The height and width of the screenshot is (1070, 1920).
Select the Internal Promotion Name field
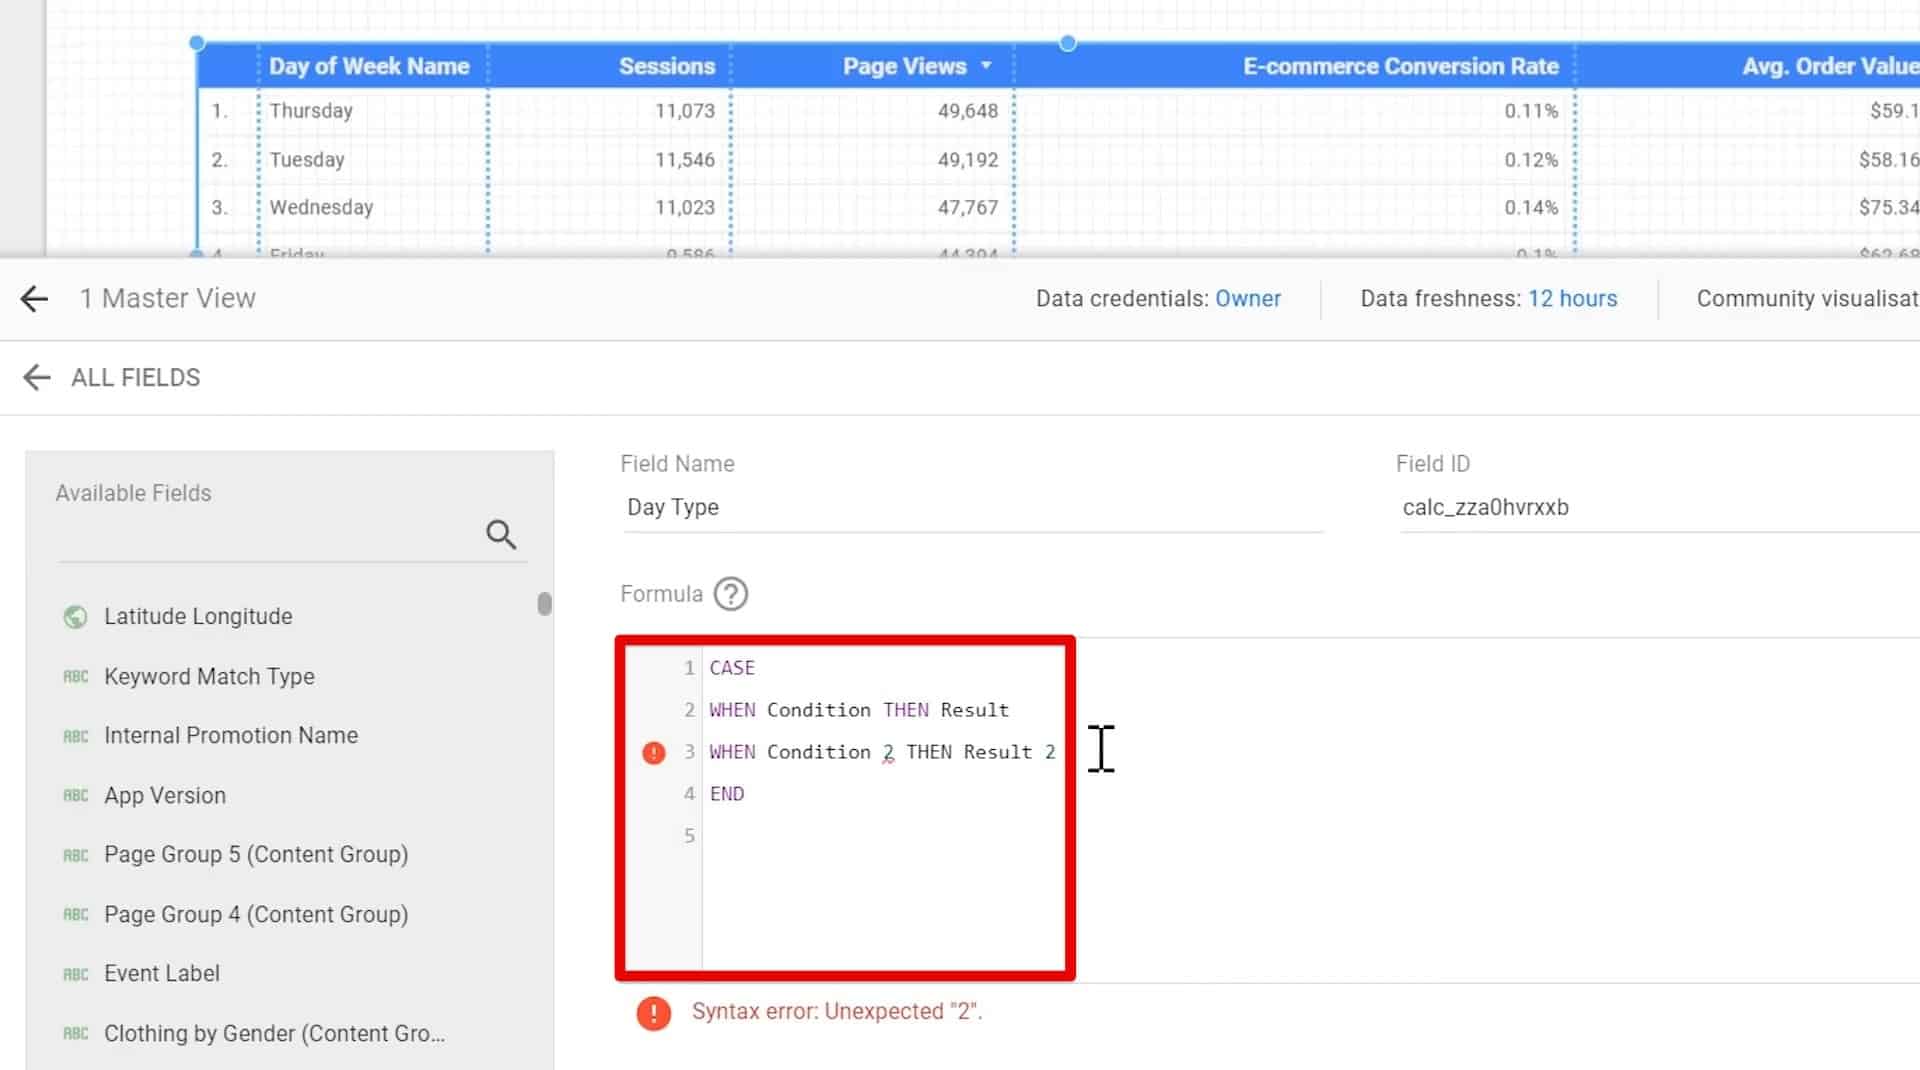[230, 735]
